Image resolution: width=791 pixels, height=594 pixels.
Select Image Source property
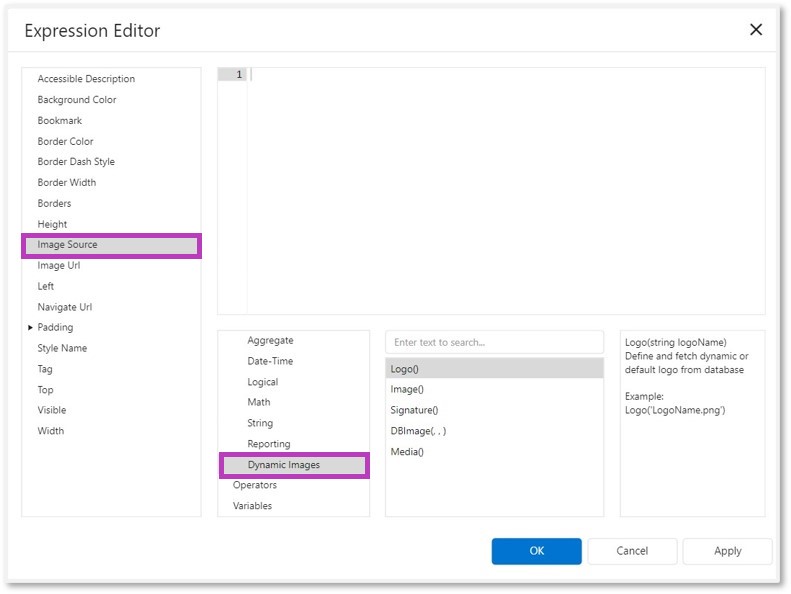[x=67, y=245]
